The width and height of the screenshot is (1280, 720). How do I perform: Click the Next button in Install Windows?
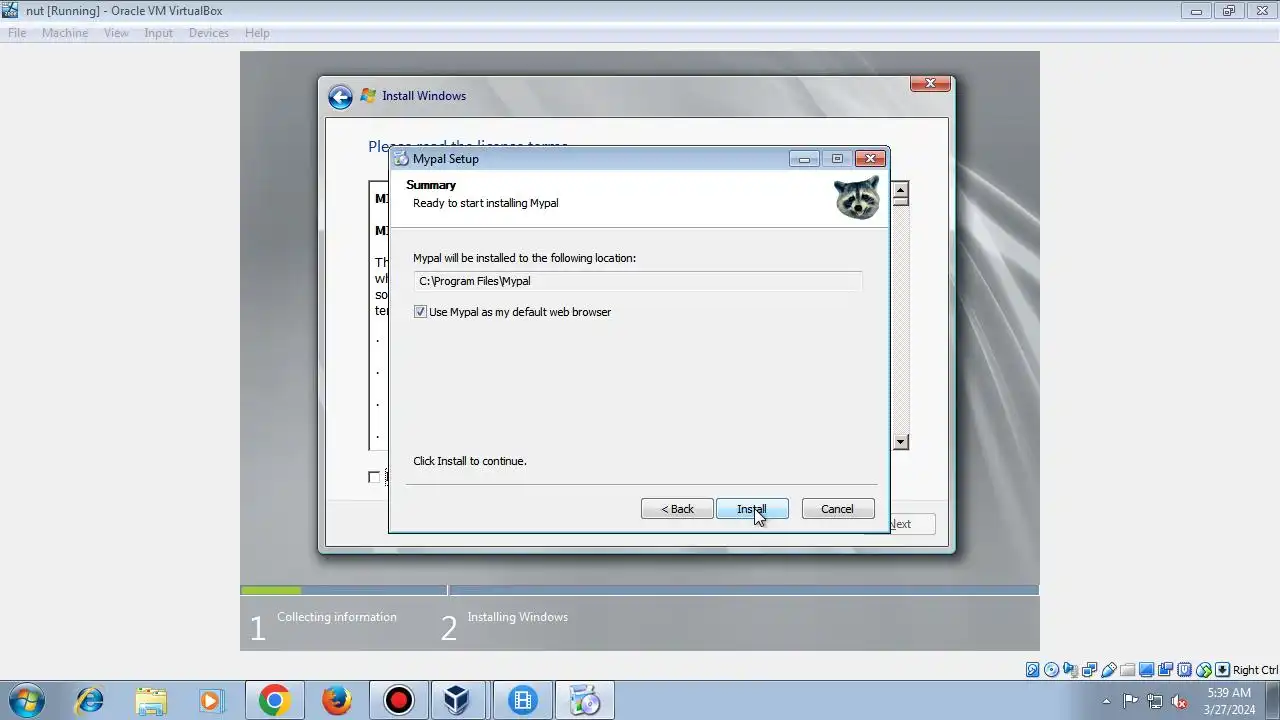pyautogui.click(x=900, y=524)
